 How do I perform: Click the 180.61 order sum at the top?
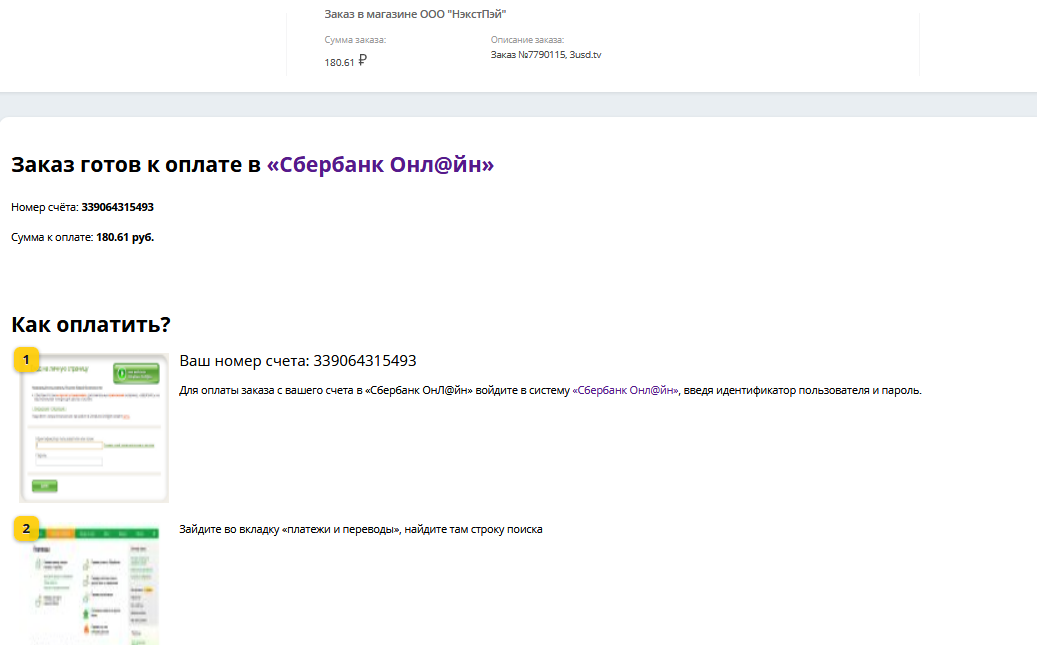[339, 62]
